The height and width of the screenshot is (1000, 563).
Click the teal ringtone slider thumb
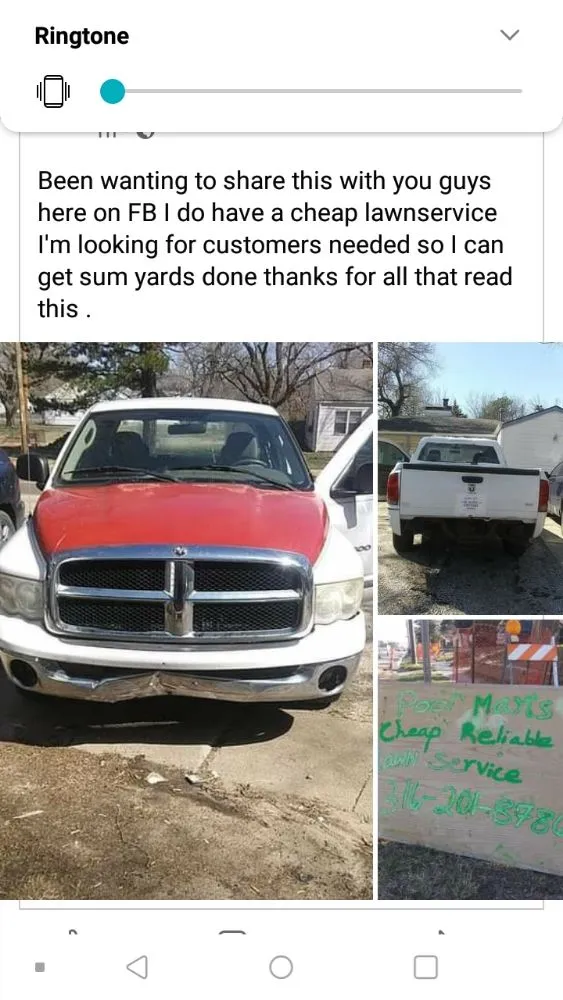coord(113,91)
